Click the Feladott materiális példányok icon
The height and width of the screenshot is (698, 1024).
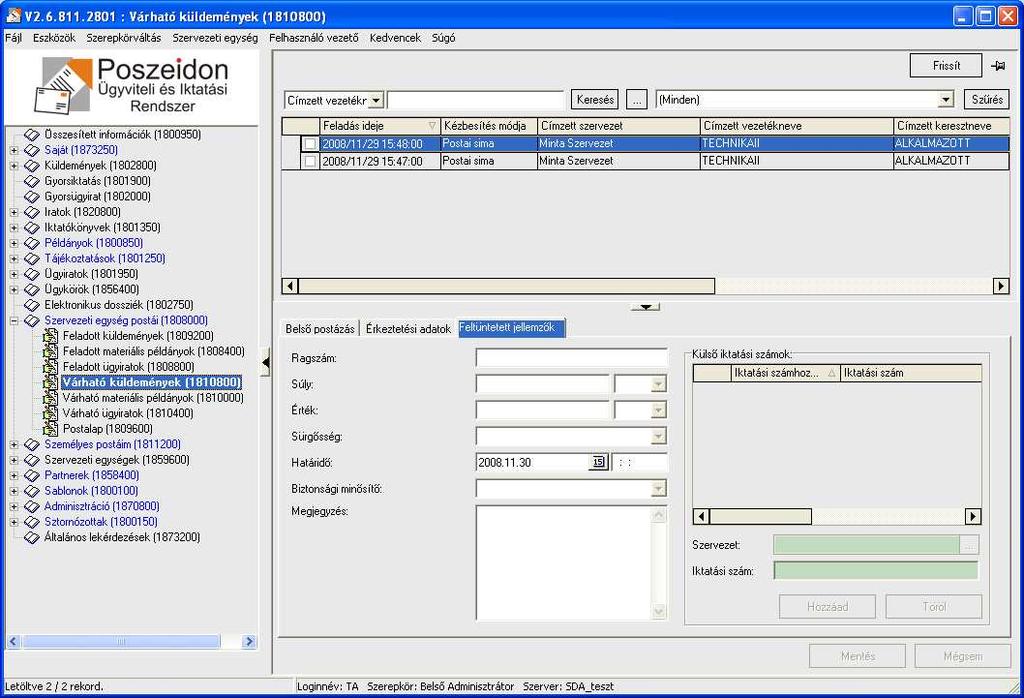pyautogui.click(x=50, y=351)
